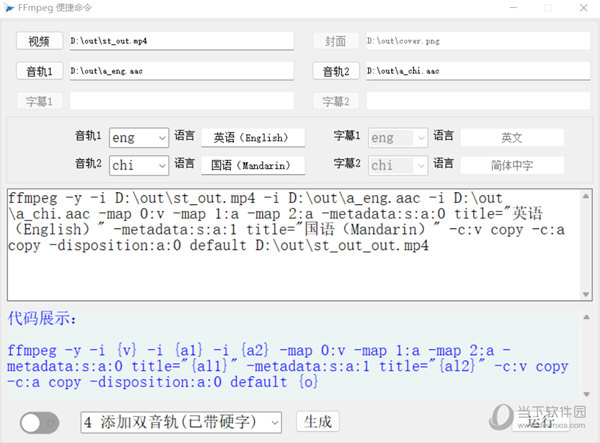Close the FFmpeg 便捷命令 window

[584, 8]
